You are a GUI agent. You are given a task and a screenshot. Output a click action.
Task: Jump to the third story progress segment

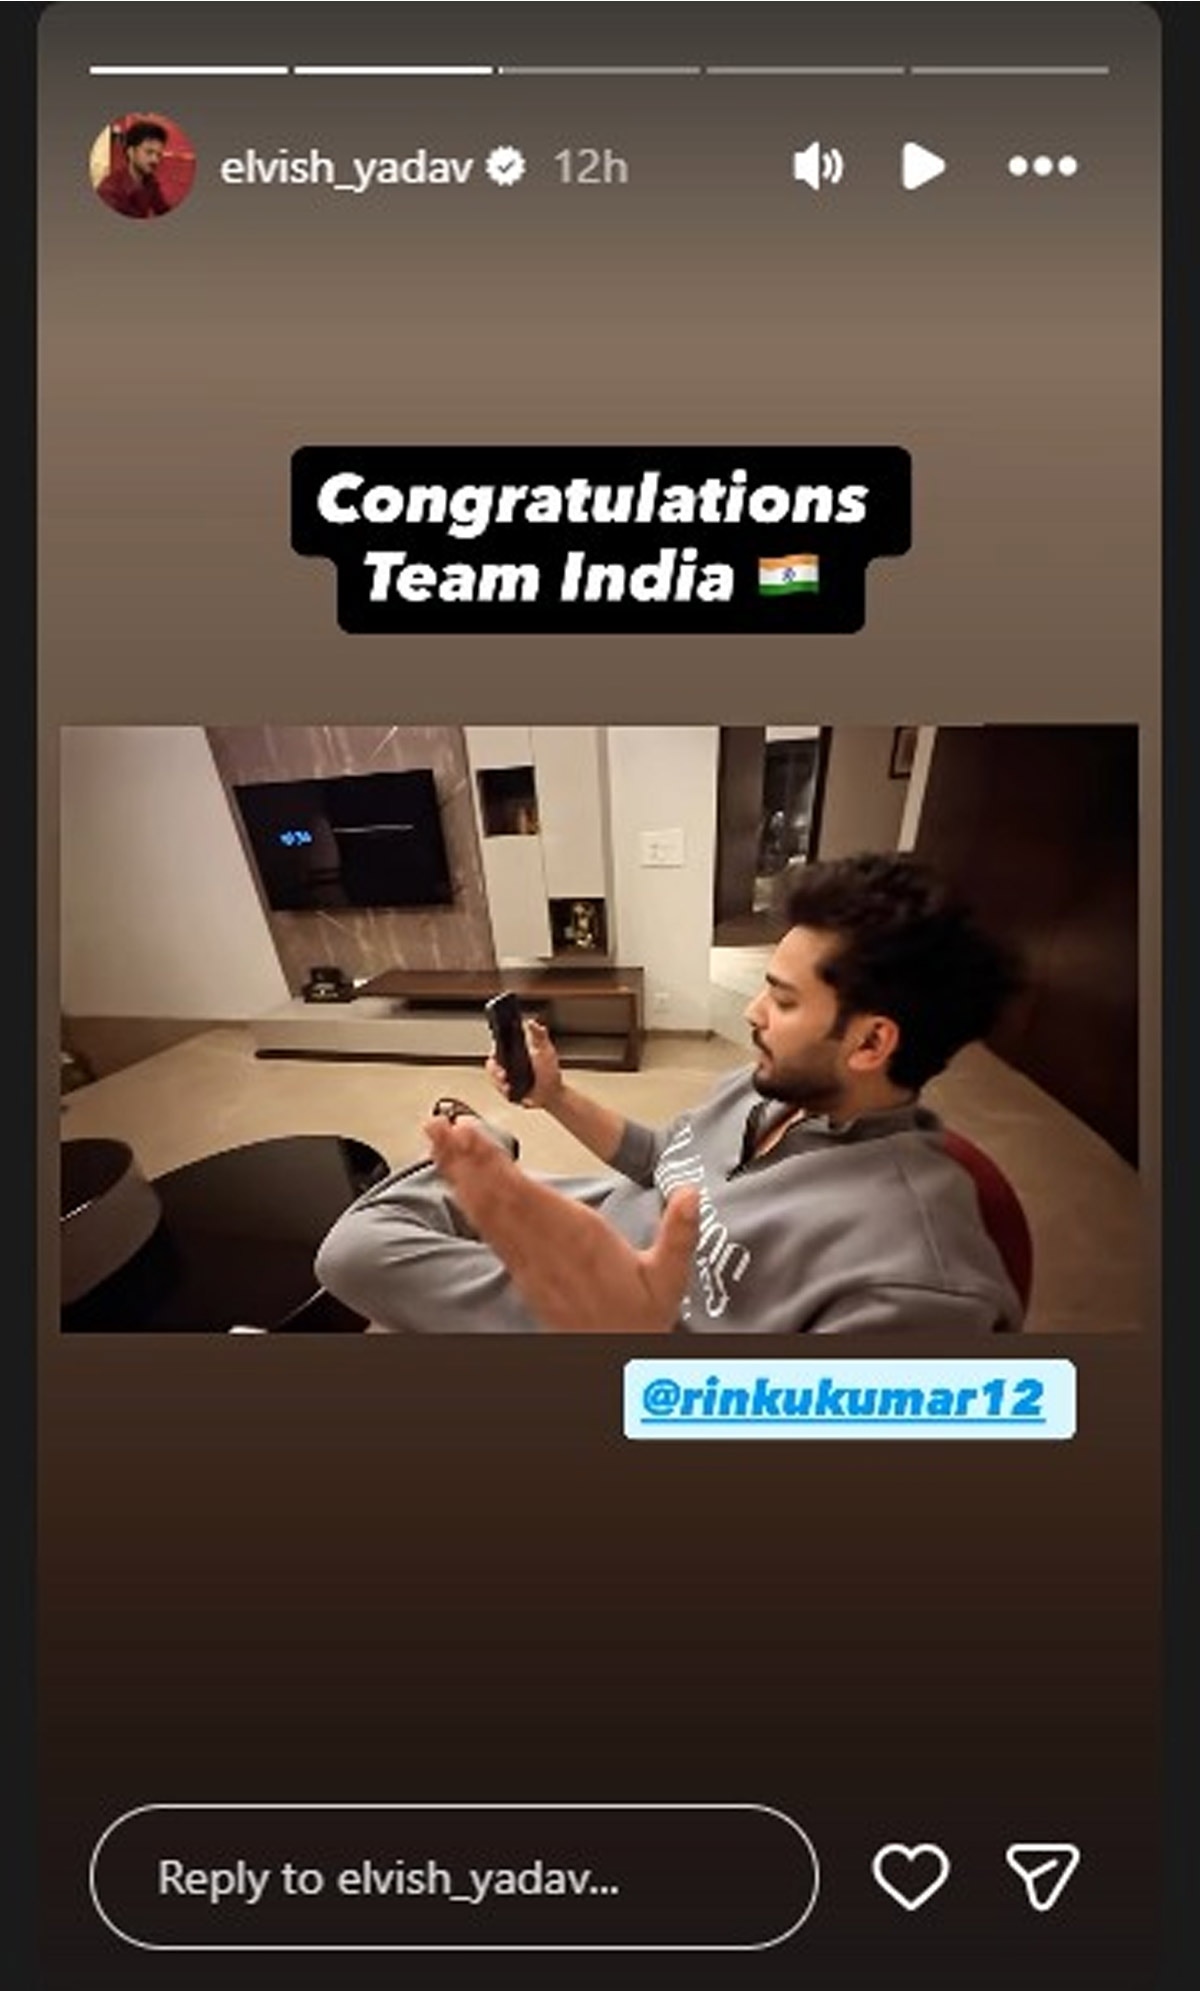598,70
